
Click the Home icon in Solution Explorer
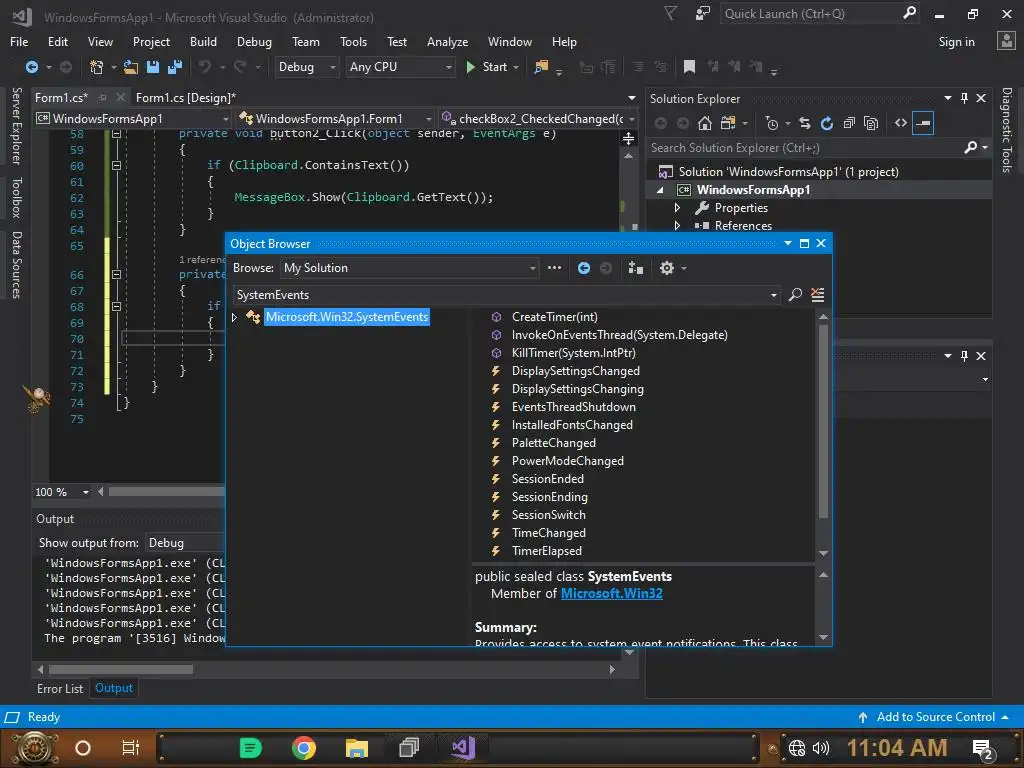click(x=705, y=123)
